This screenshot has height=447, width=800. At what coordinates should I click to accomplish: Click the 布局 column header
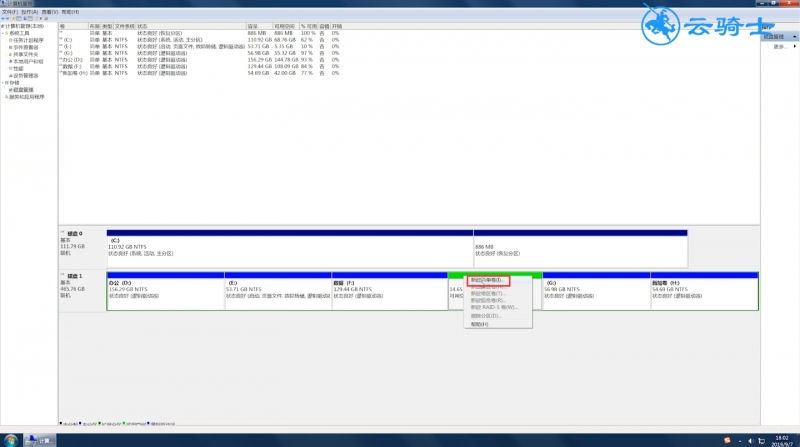94,26
